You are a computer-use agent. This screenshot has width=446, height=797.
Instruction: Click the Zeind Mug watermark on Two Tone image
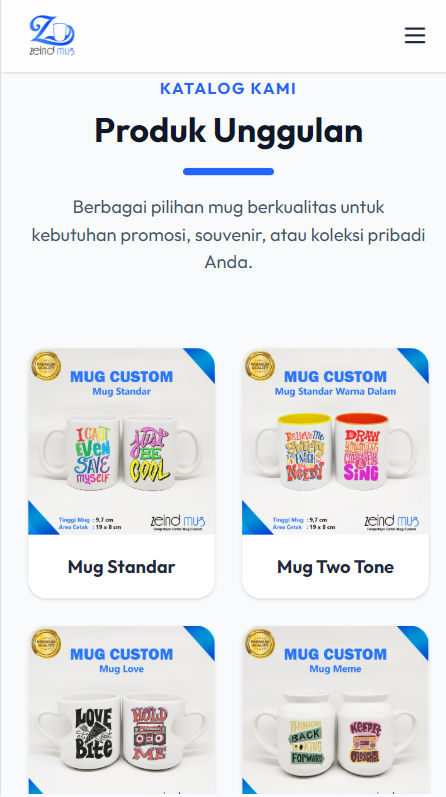click(392, 523)
